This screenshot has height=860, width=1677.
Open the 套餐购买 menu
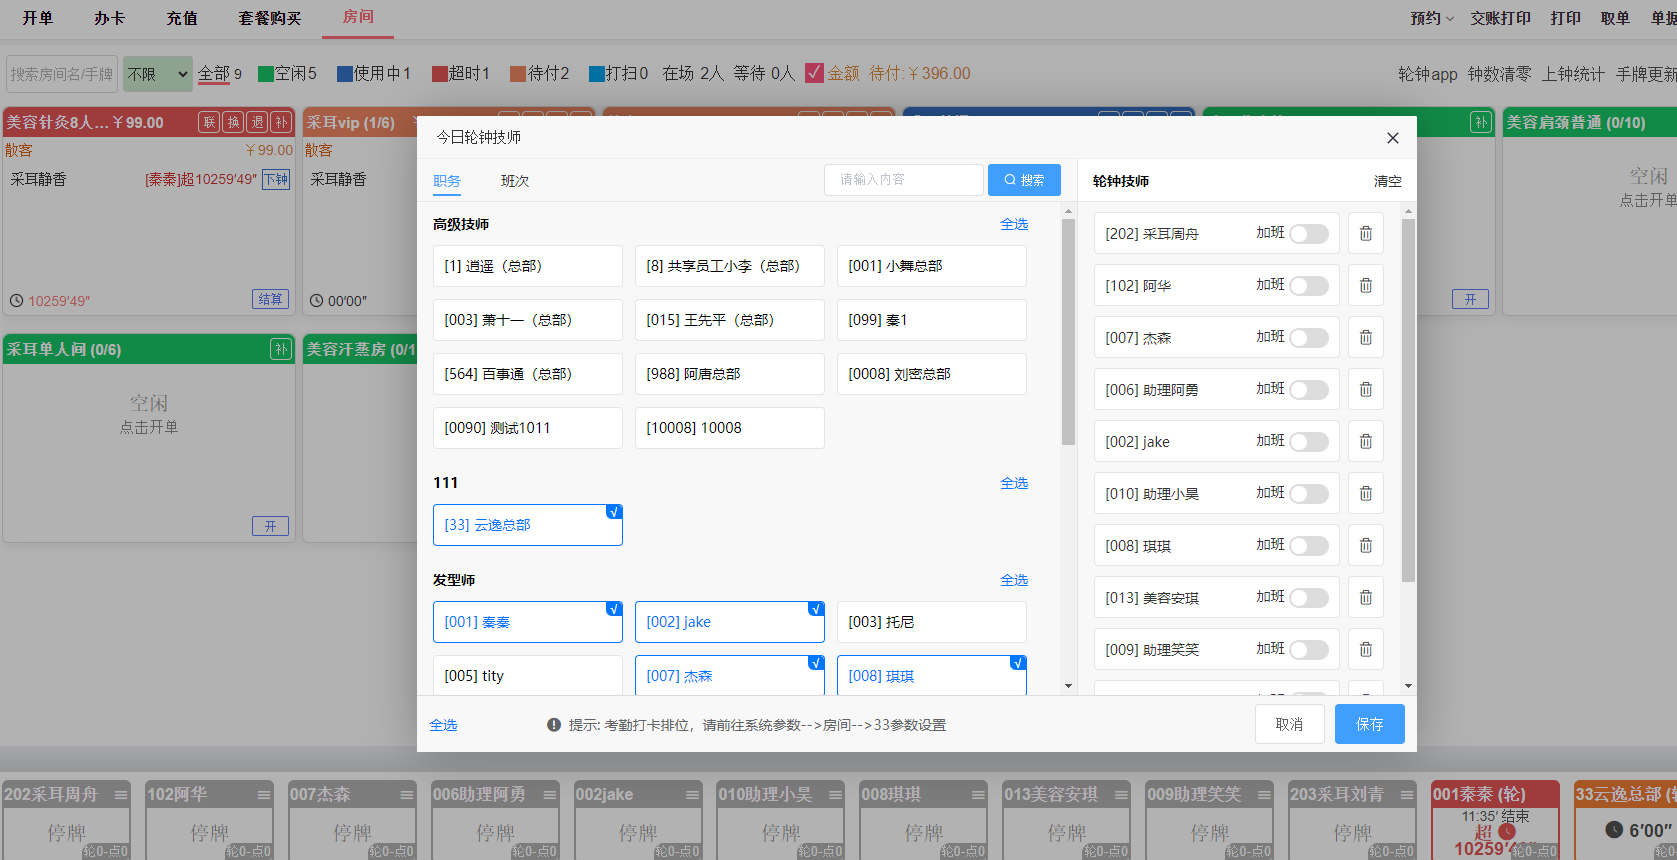click(x=270, y=18)
